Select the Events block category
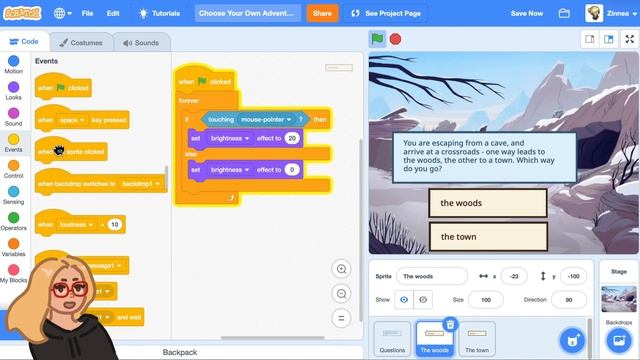This screenshot has width=640, height=360. pyautogui.click(x=13, y=143)
